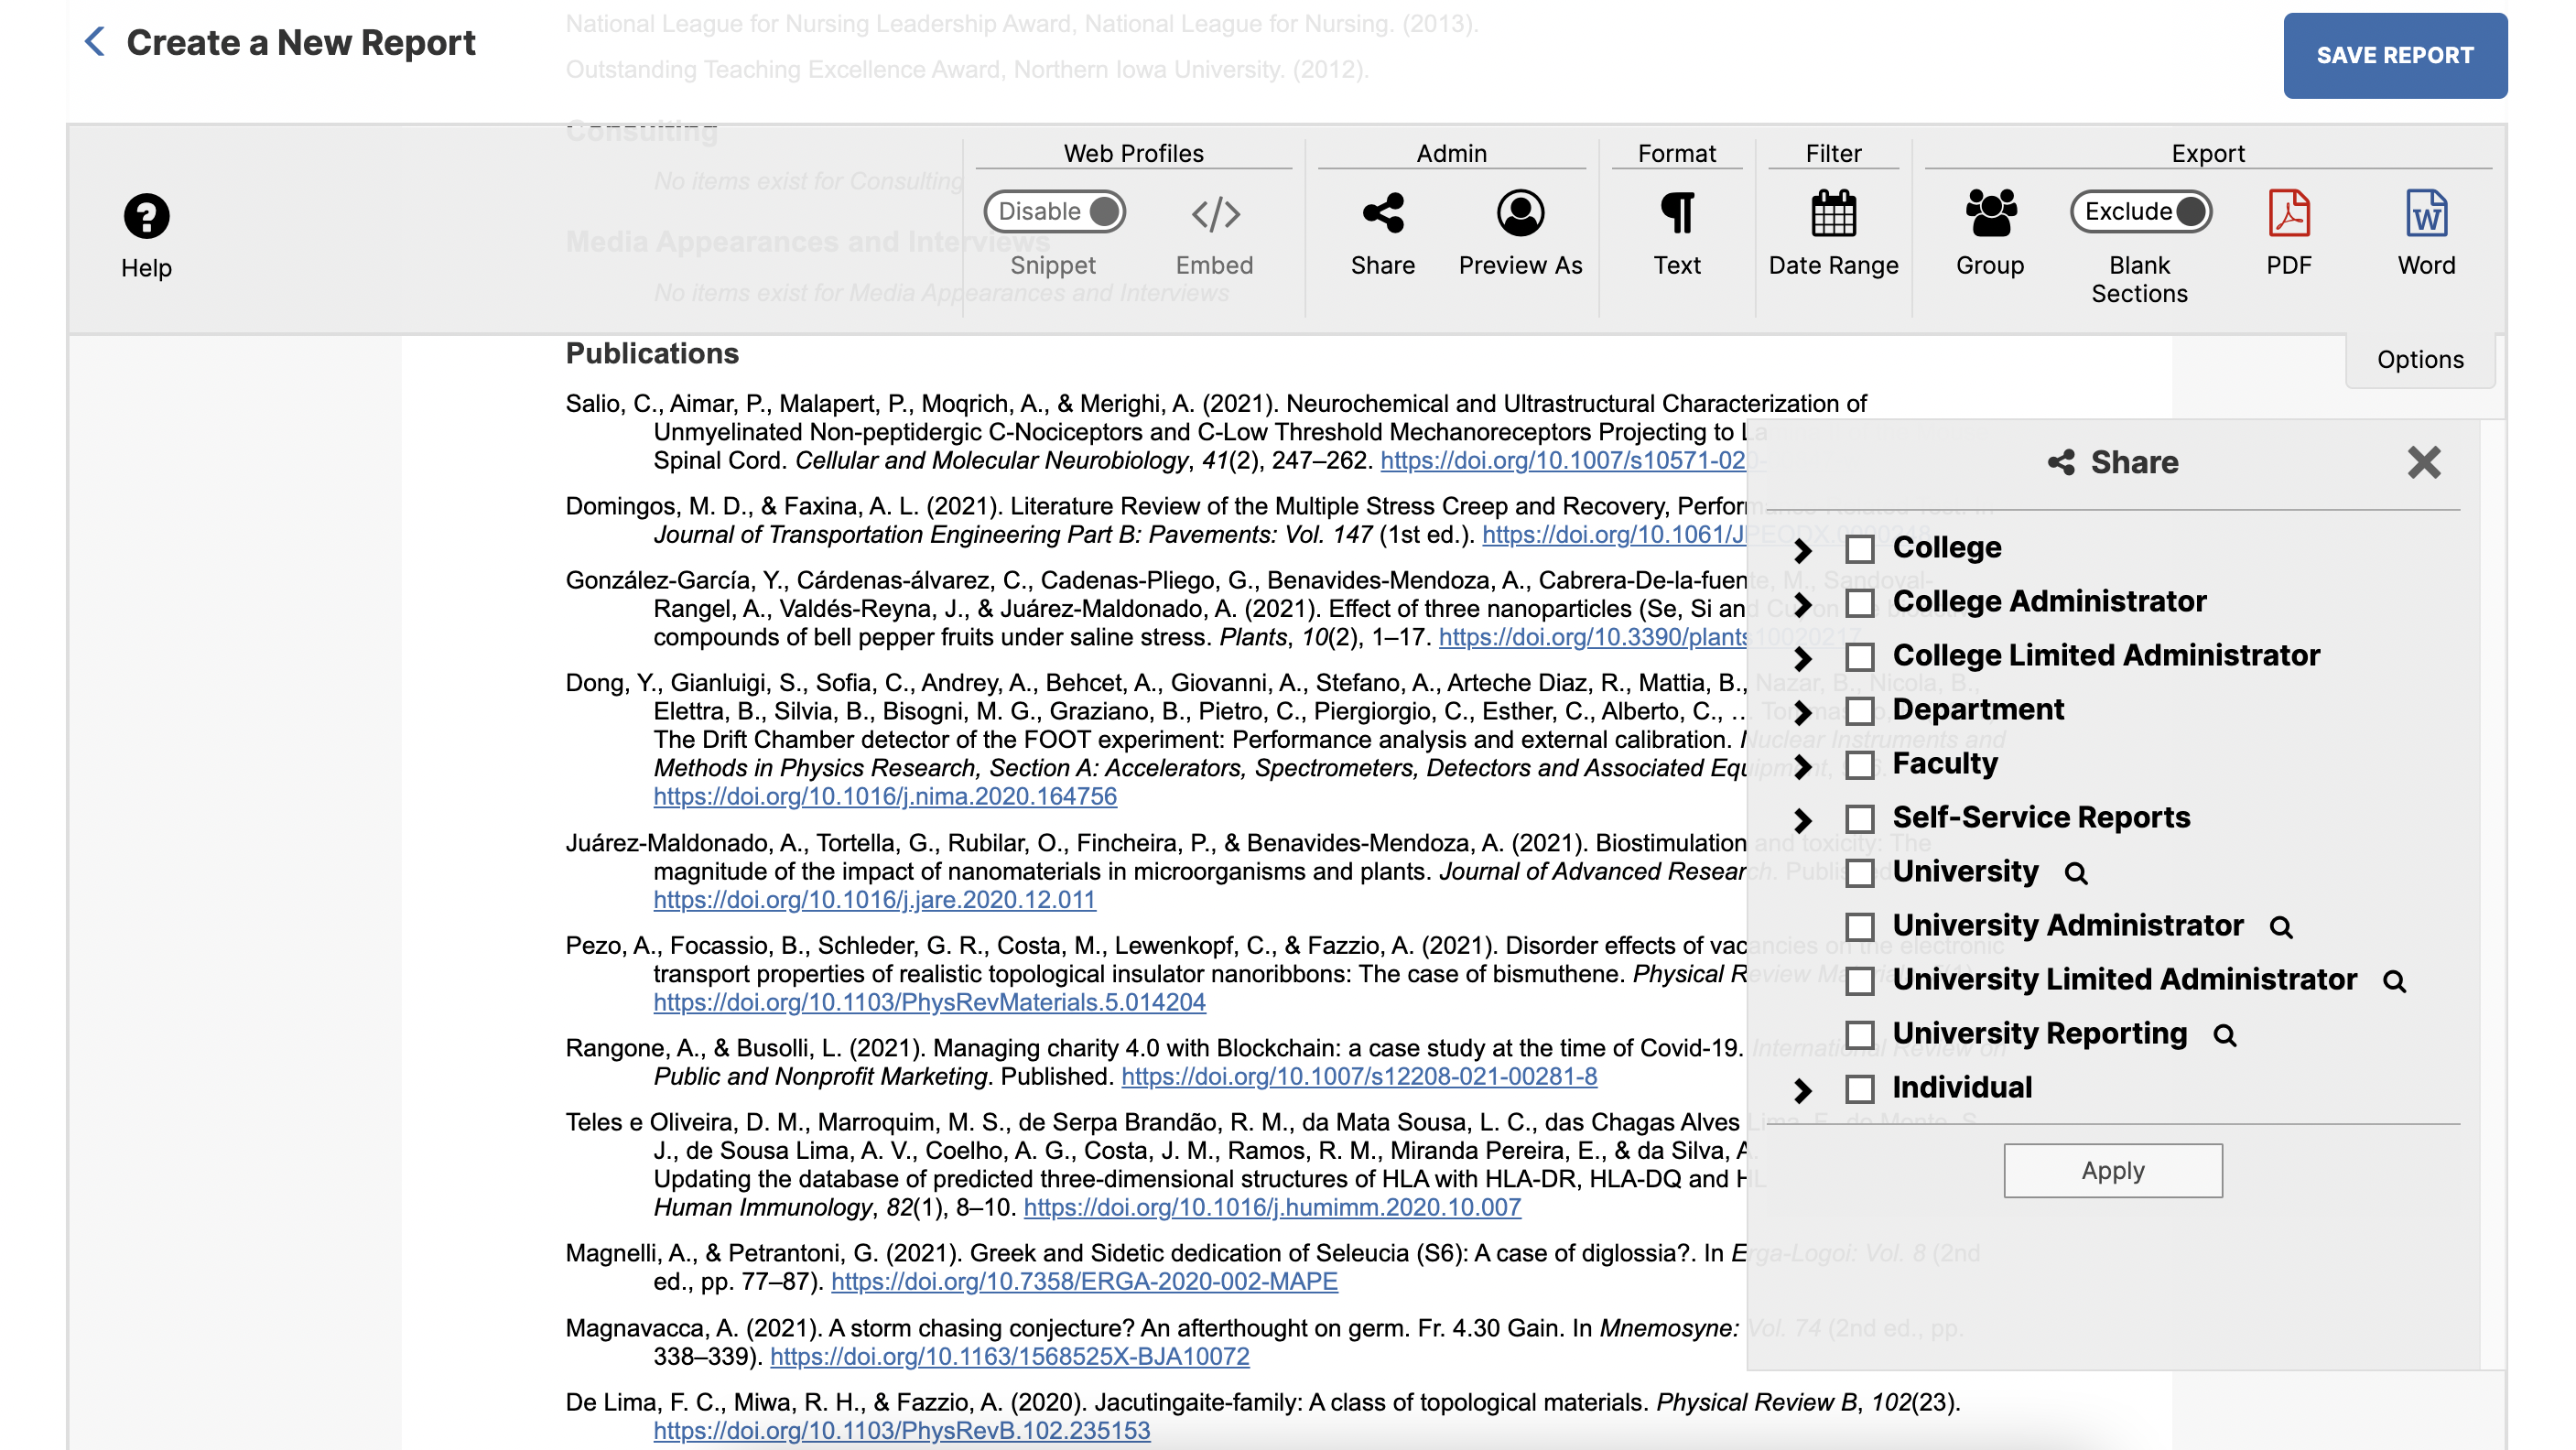Click the Group people icon
Viewport: 2576px width, 1450px height.
(x=1990, y=213)
